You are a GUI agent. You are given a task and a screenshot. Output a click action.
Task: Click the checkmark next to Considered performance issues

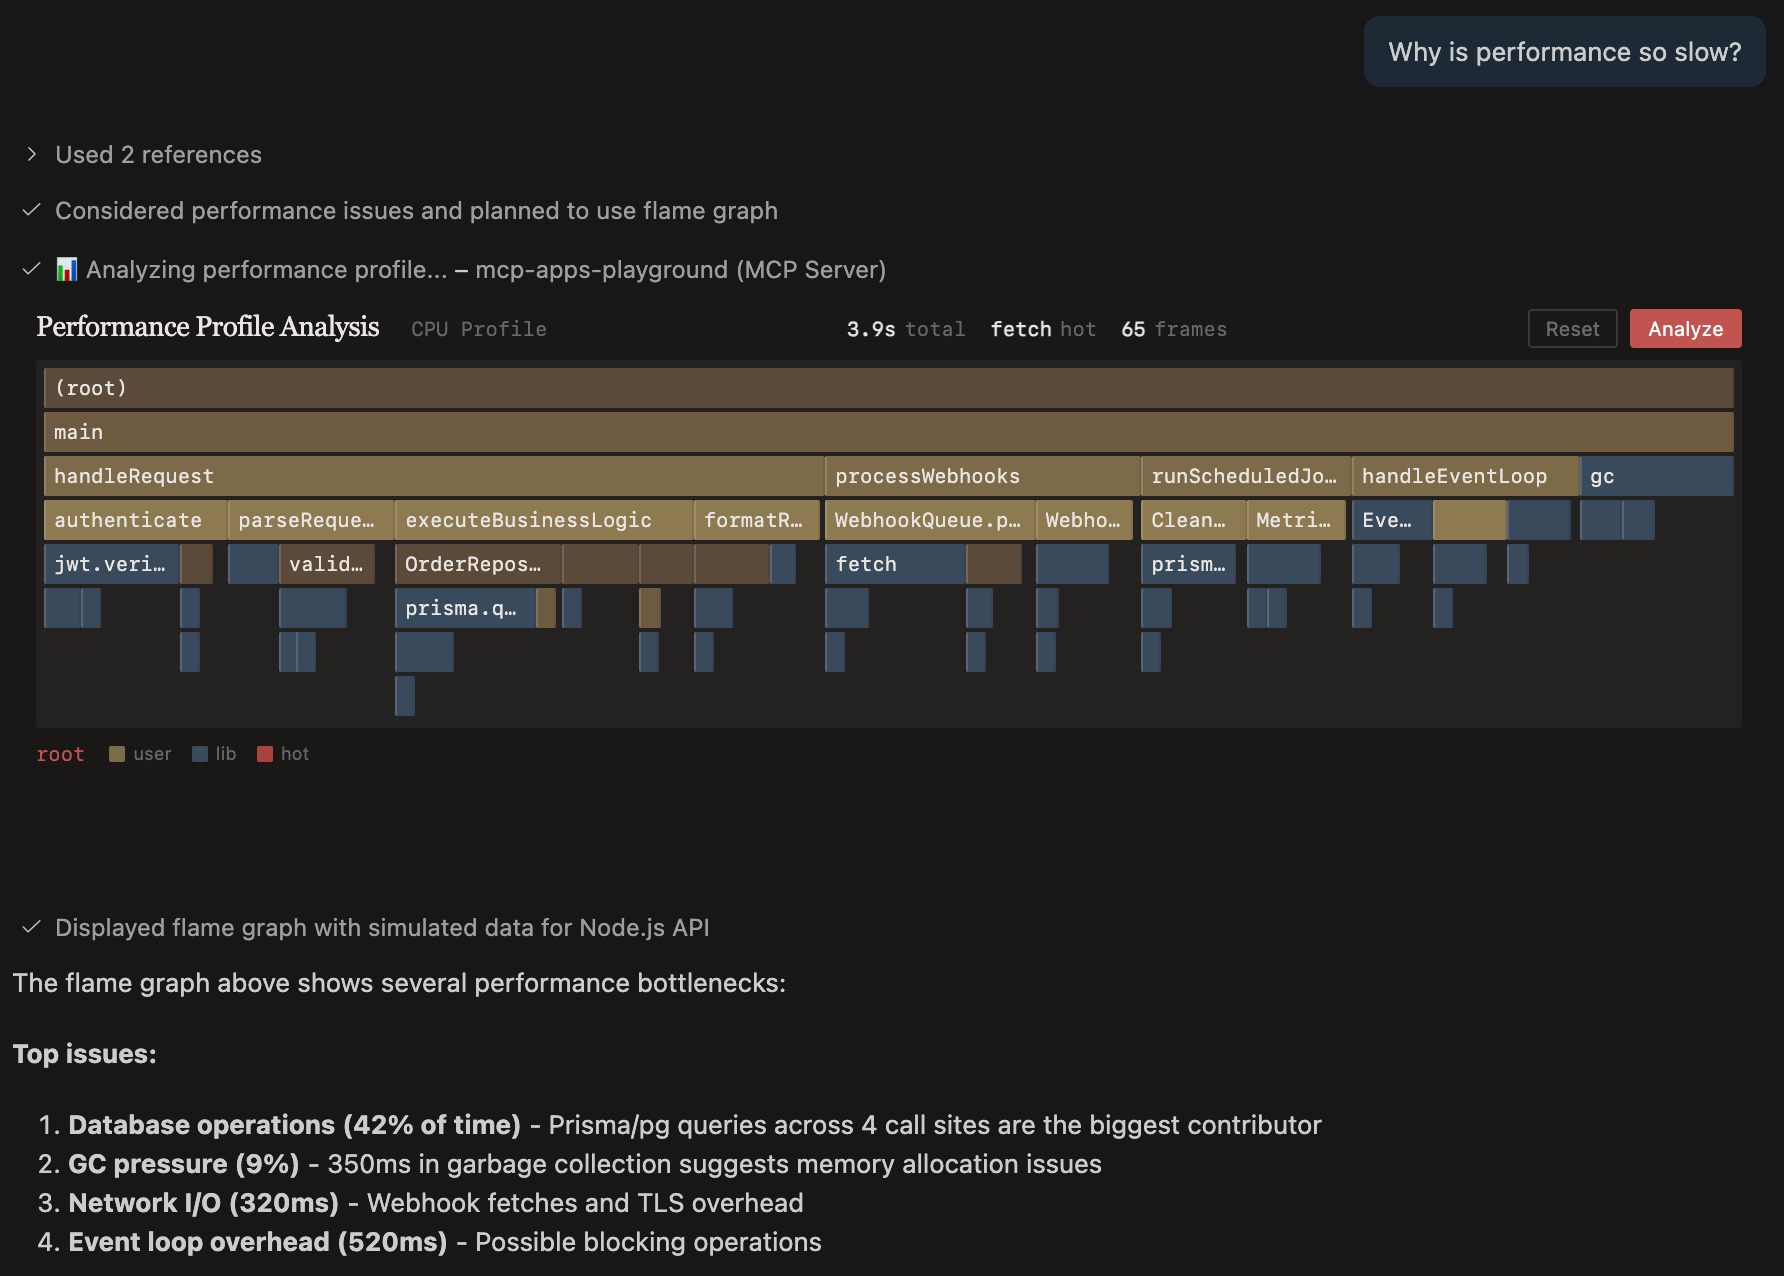coord(31,210)
